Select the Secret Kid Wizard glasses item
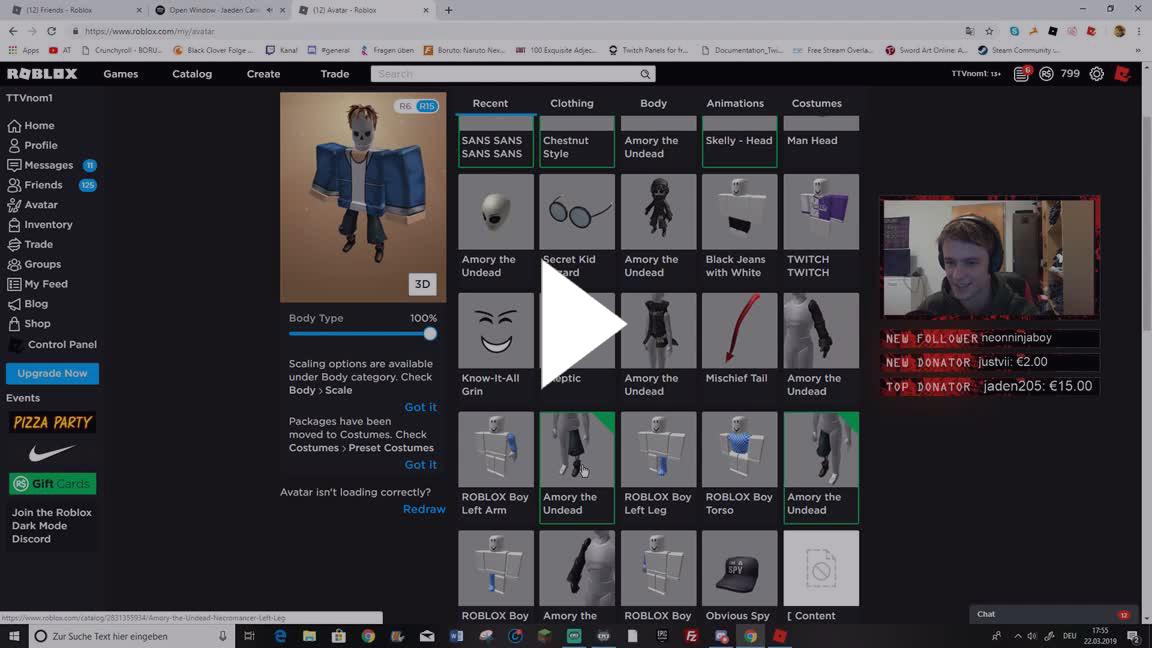1152x648 pixels. [577, 226]
